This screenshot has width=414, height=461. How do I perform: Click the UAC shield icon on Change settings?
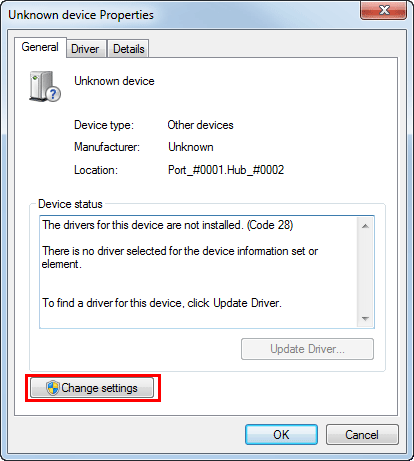53,388
